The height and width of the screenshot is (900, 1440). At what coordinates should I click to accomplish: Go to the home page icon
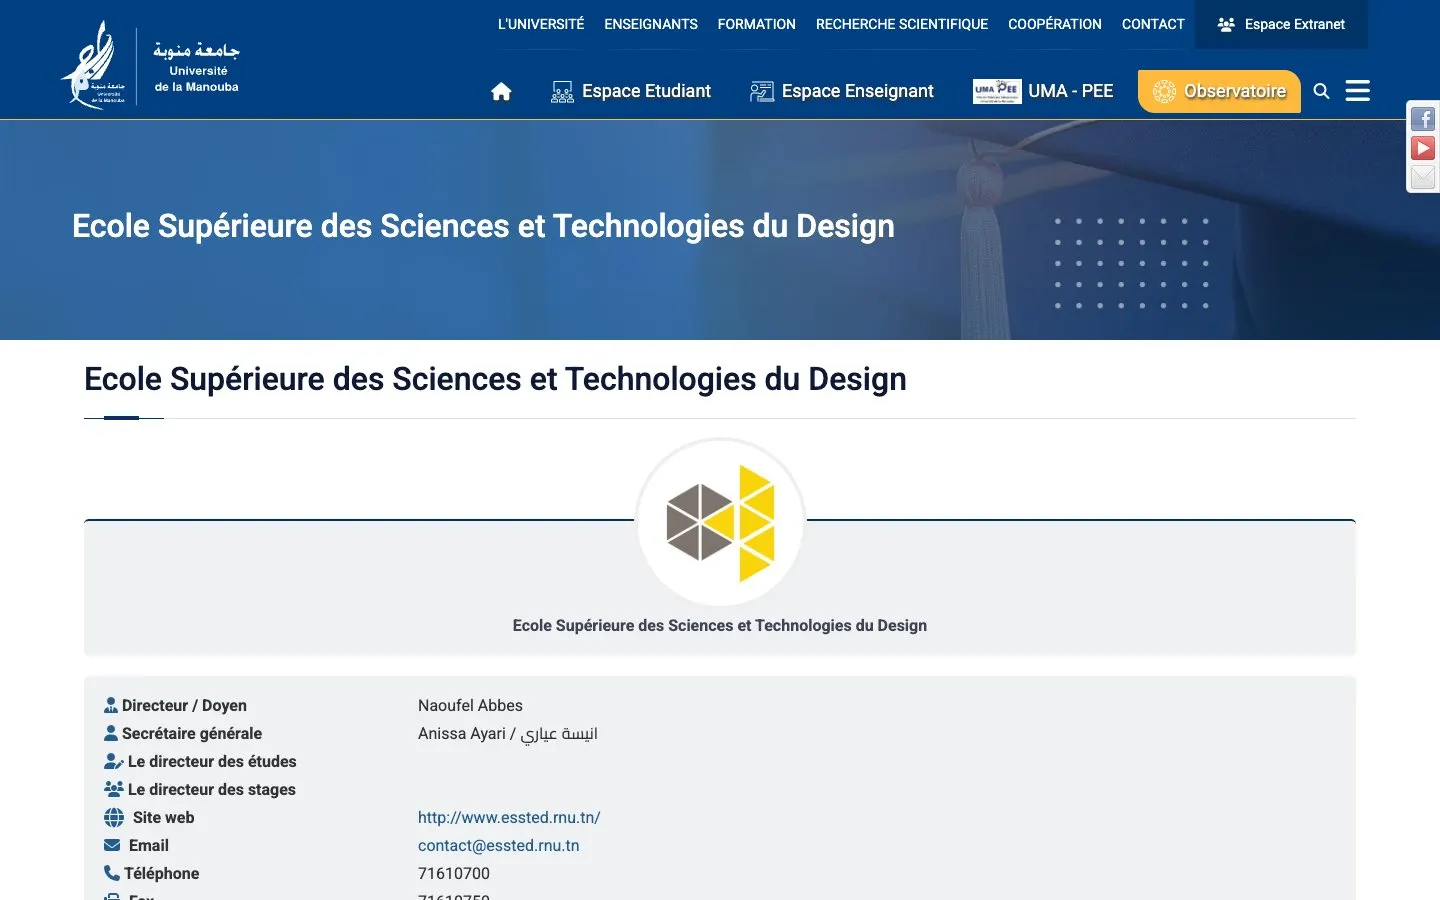501,92
